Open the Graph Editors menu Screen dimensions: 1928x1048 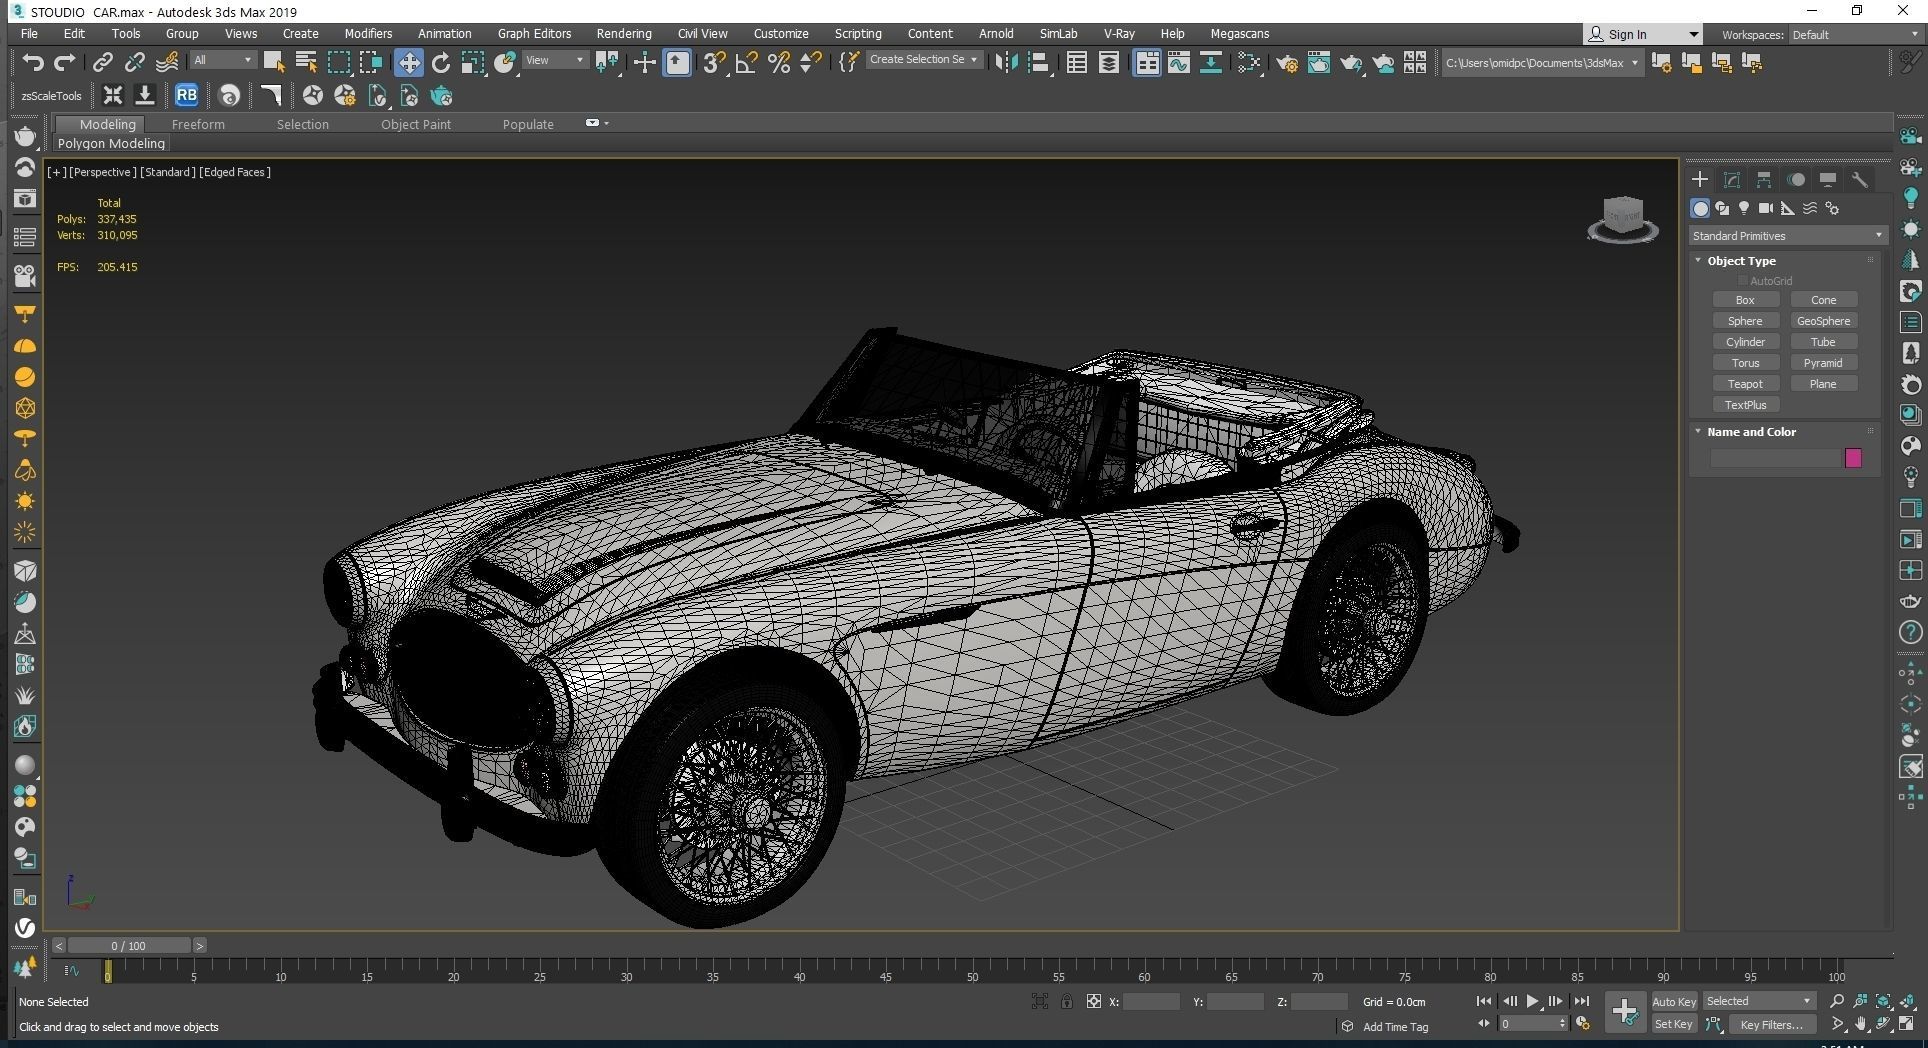pyautogui.click(x=535, y=34)
